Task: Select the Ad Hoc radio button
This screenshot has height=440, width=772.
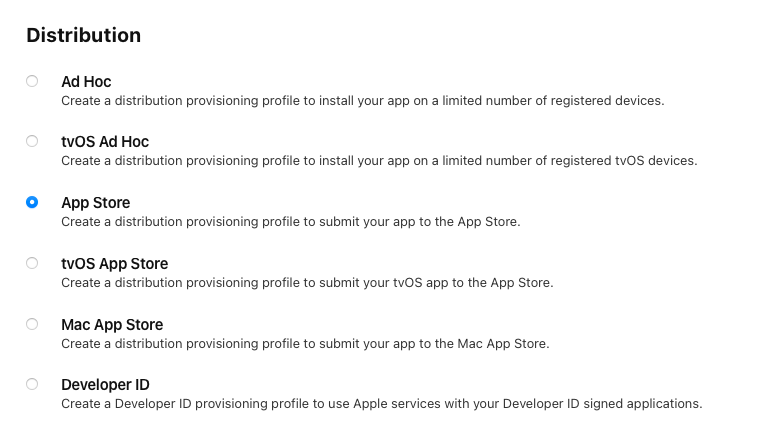Action: point(32,81)
